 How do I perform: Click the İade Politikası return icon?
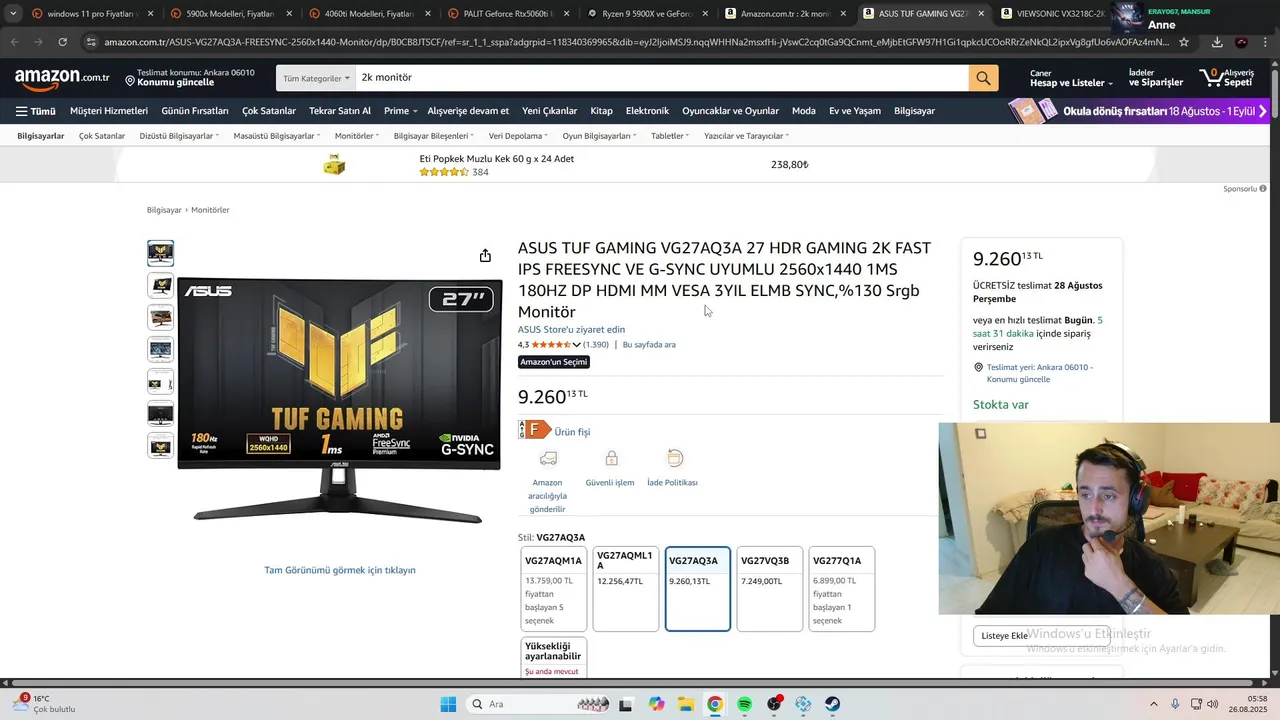[x=675, y=458]
